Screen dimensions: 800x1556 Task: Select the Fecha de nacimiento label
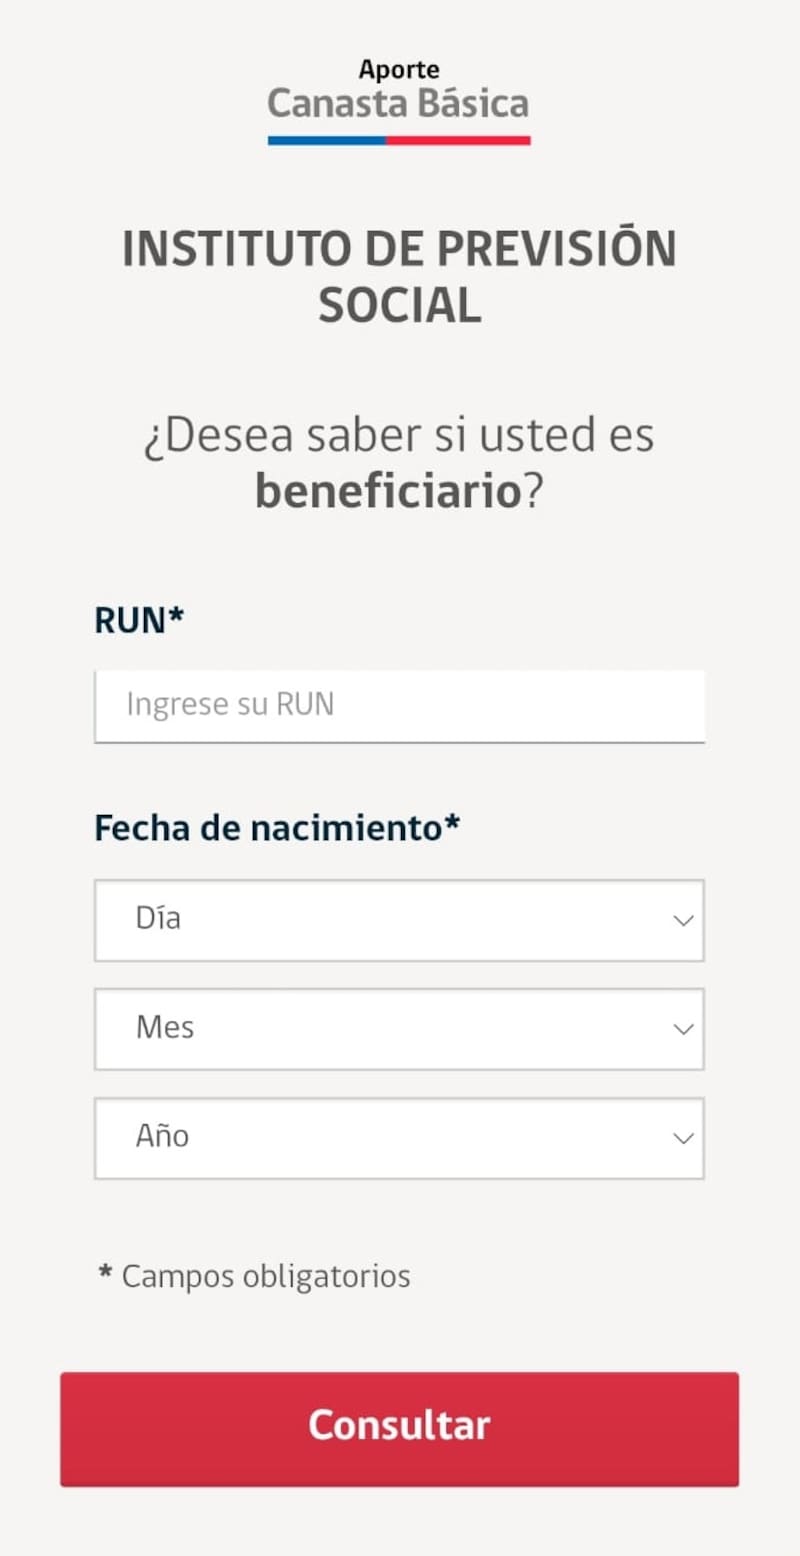(x=277, y=828)
